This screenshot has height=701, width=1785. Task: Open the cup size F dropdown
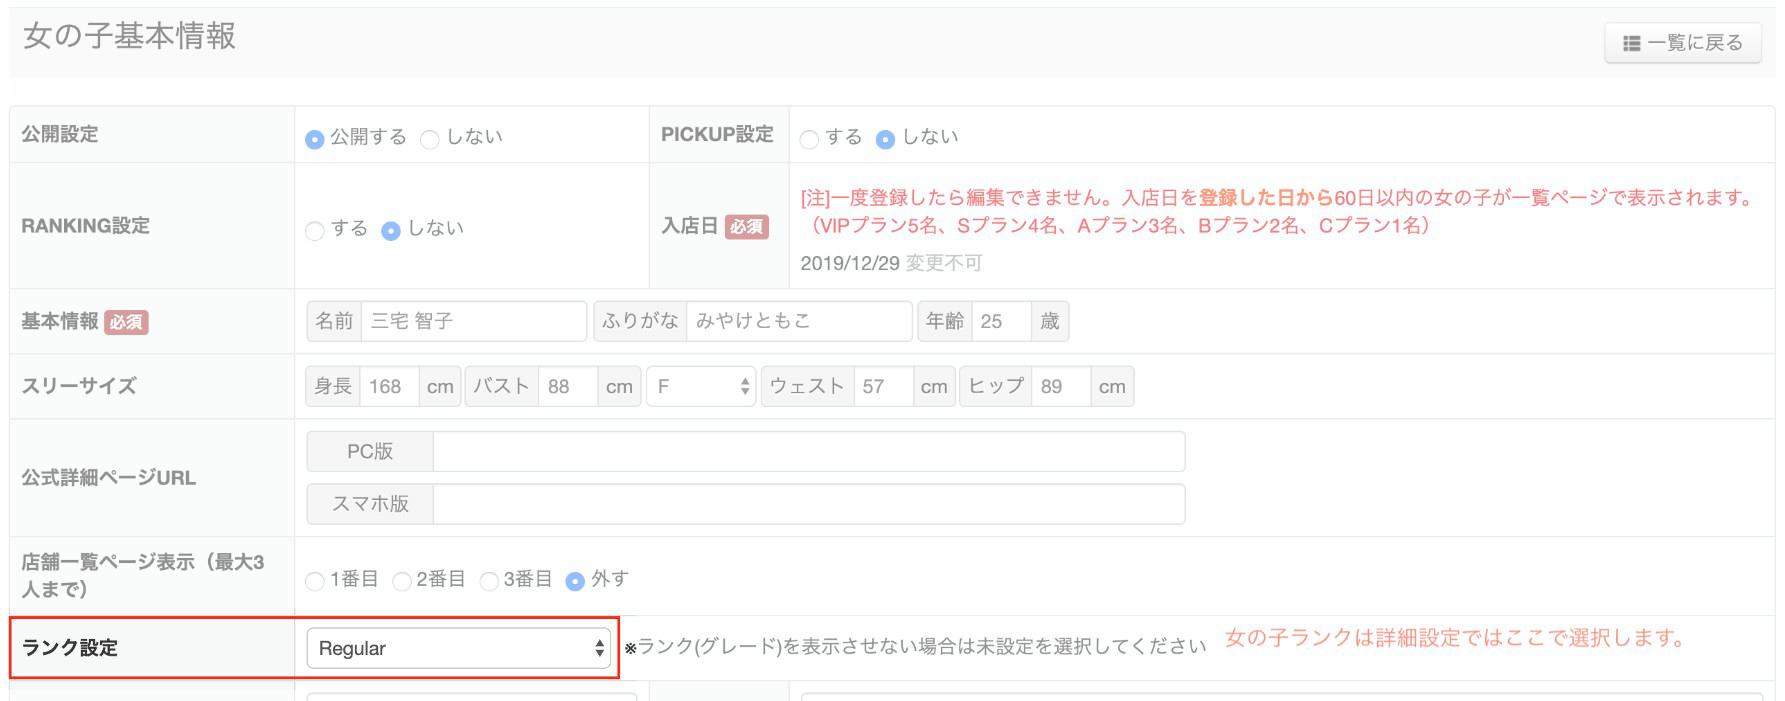[701, 386]
